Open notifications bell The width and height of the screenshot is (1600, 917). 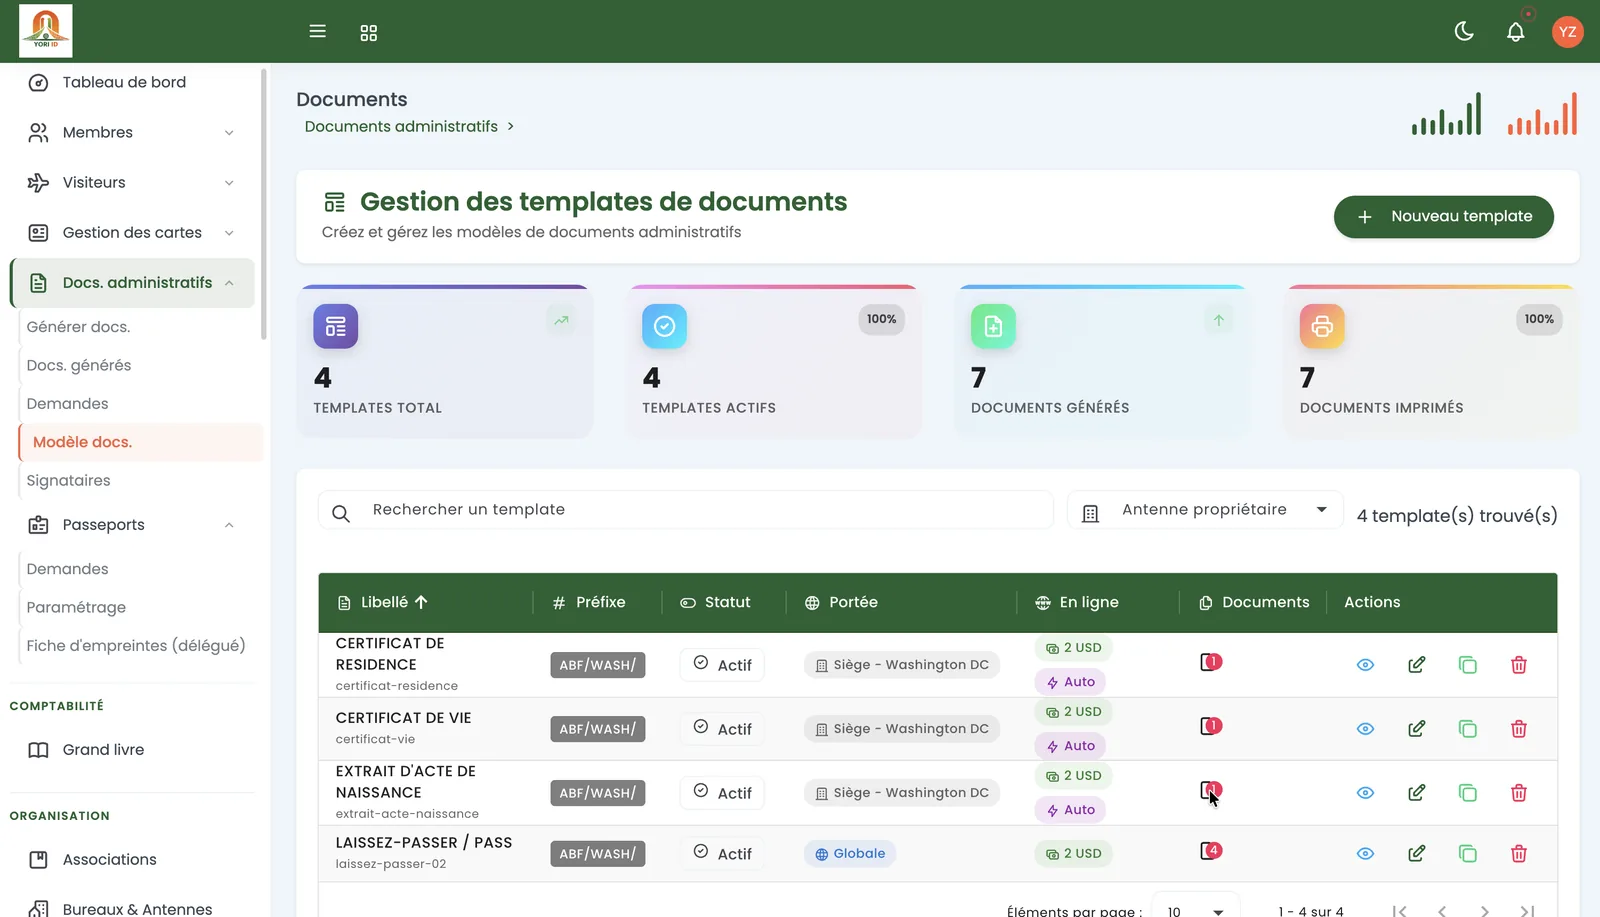coord(1516,32)
